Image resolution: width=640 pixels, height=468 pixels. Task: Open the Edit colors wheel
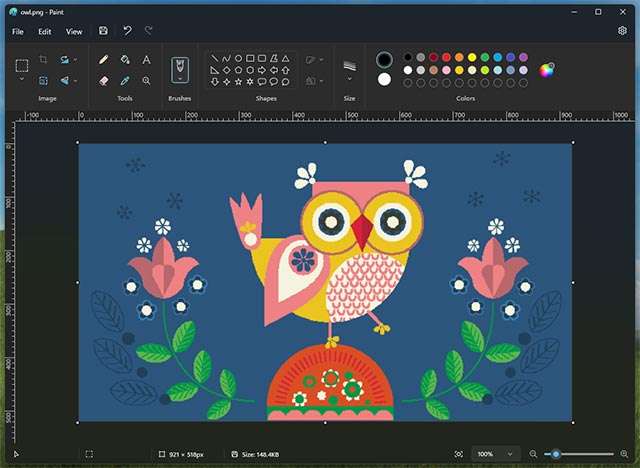[547, 70]
